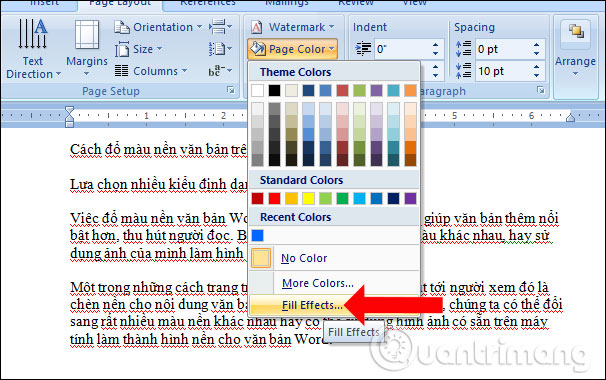
Task: Click the Page Color paint bucket icon
Action: point(258,49)
